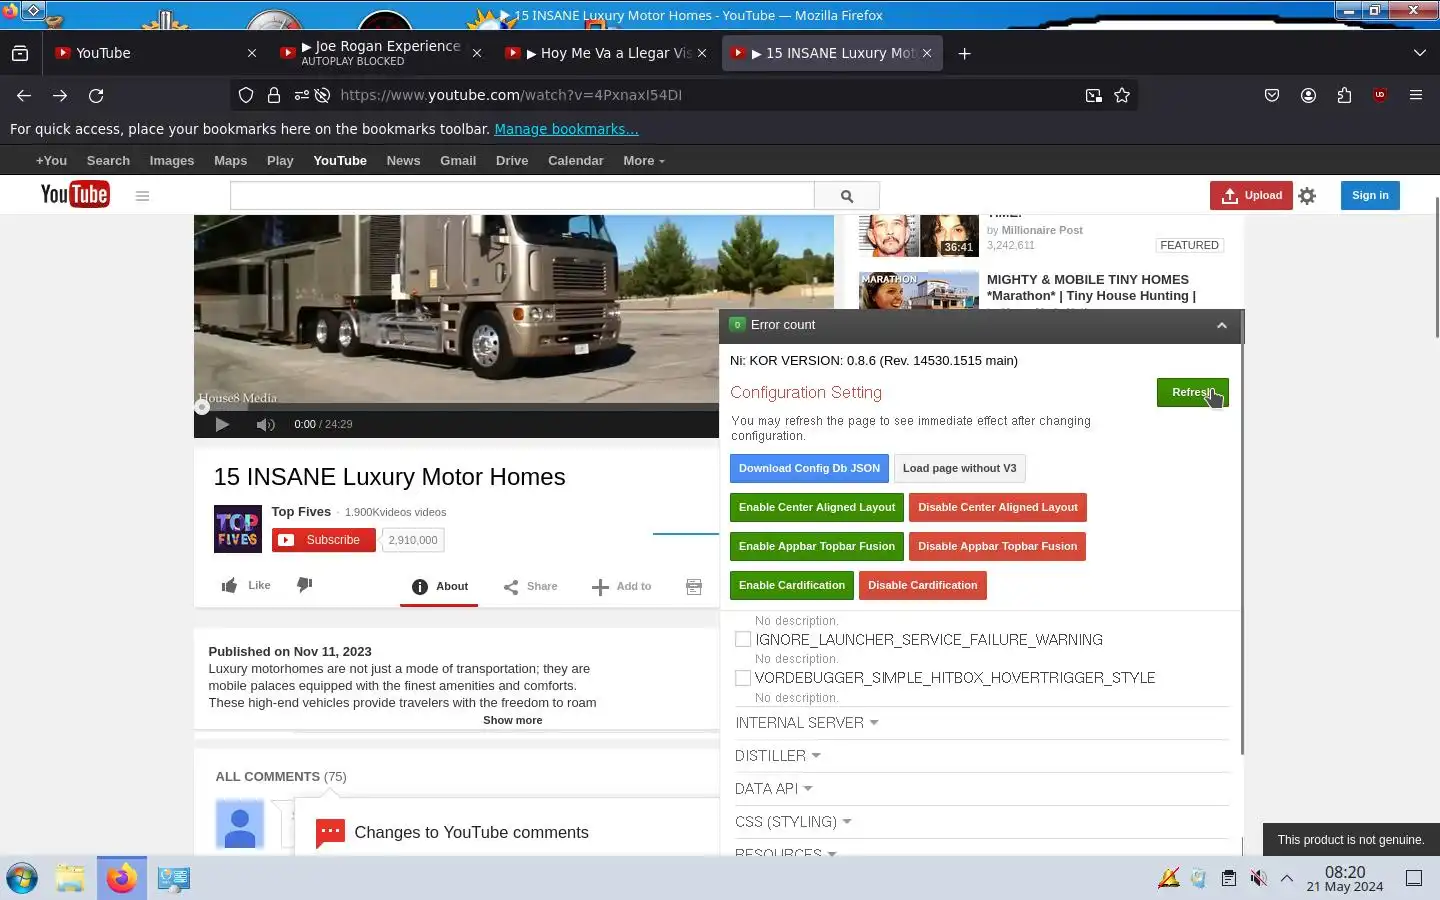Click Load page without V3

[960, 468]
